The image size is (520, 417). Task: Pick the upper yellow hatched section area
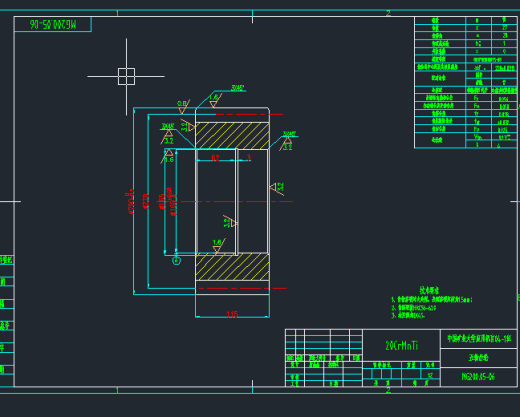(x=232, y=135)
